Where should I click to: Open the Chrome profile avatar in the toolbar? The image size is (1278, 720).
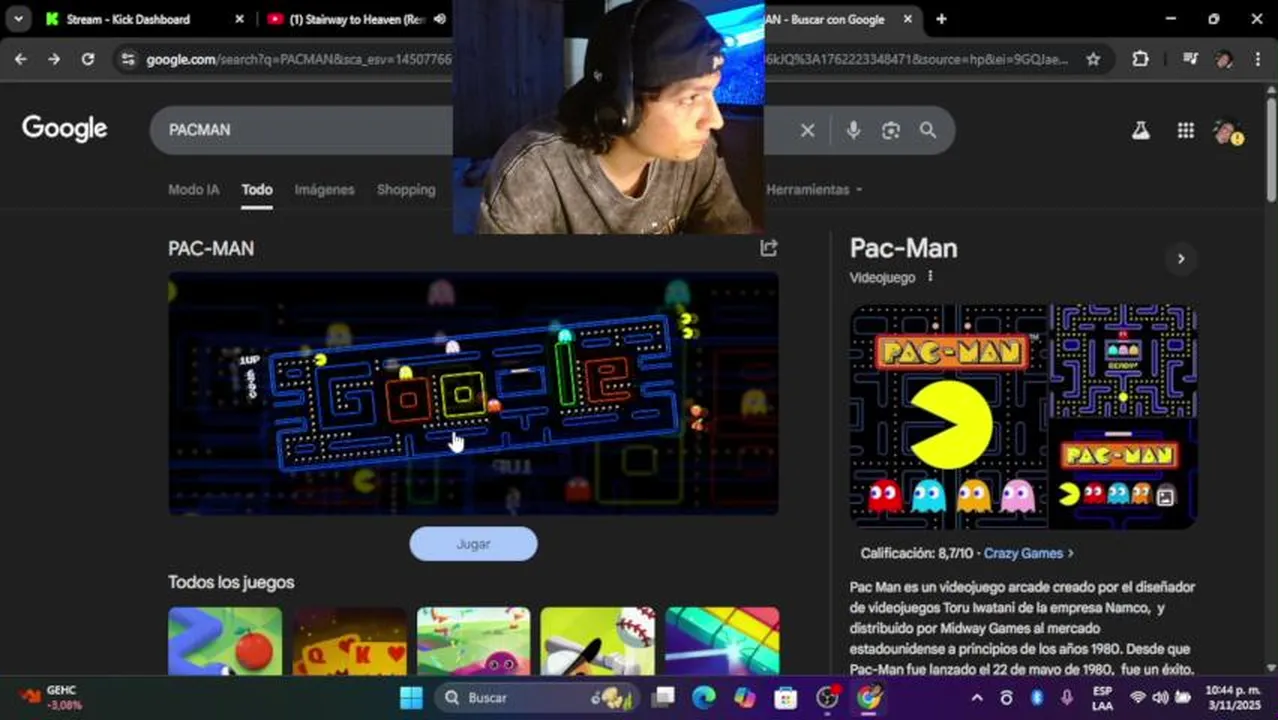point(1224,59)
